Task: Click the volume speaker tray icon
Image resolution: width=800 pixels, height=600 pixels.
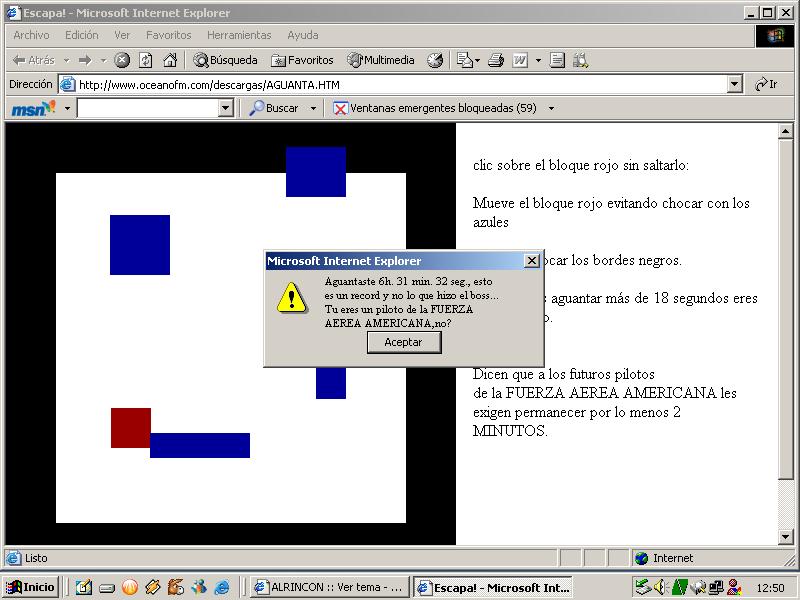Action: click(661, 587)
